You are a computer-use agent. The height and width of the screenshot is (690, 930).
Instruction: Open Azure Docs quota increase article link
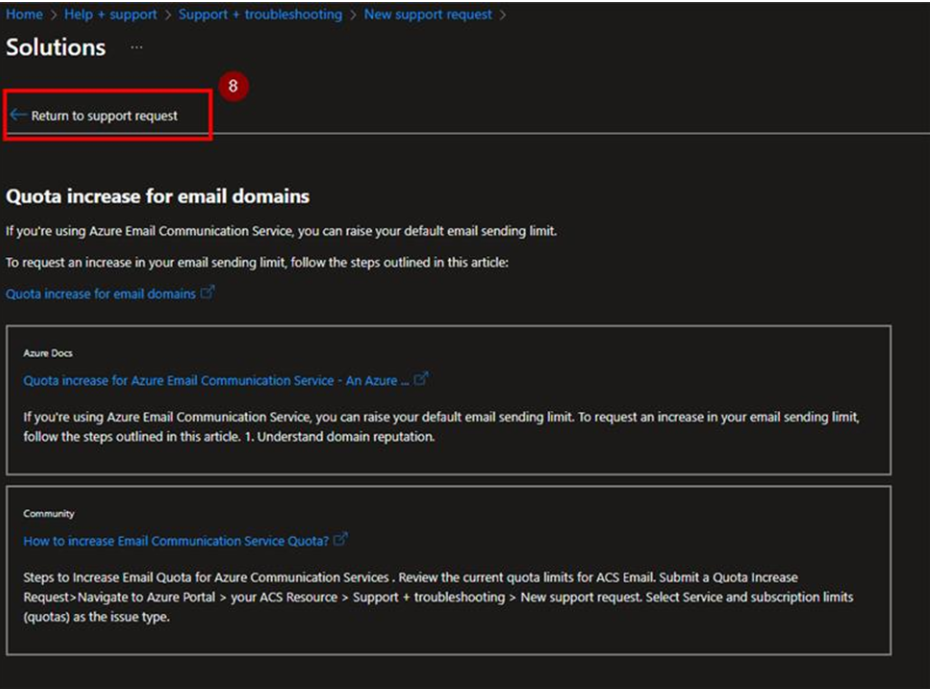(x=216, y=381)
